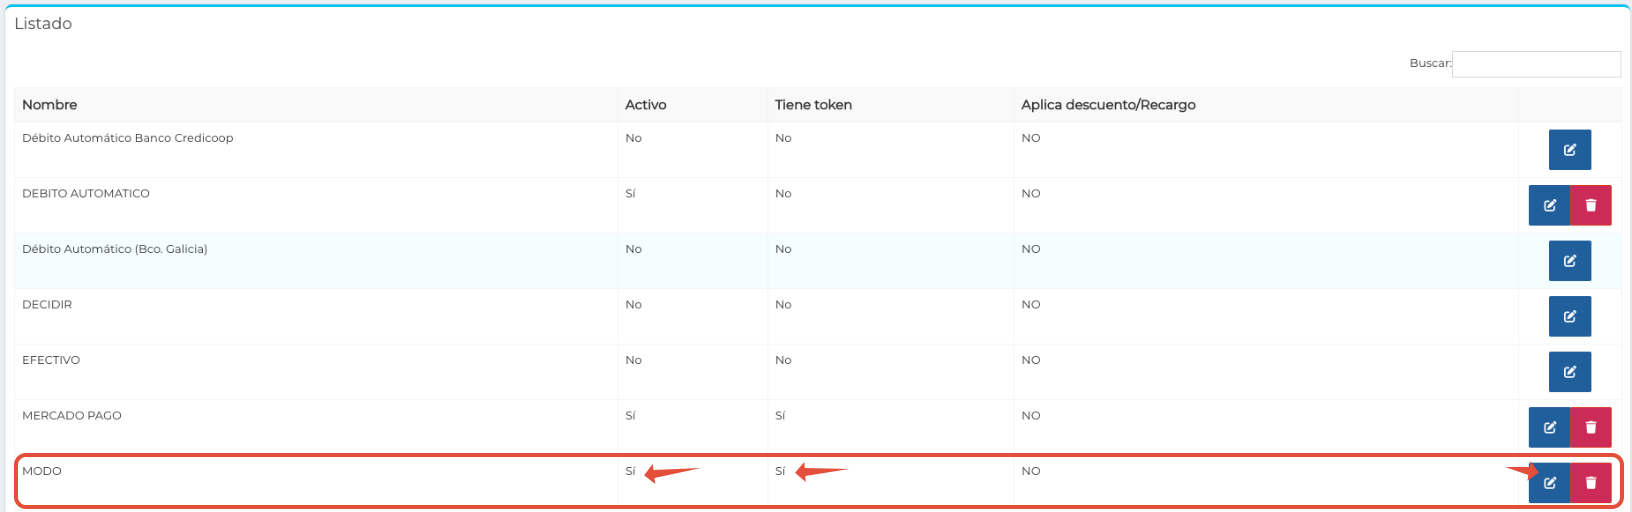Edit the MODO payment method
Viewport: 1632px width, 512px height.
[1549, 483]
